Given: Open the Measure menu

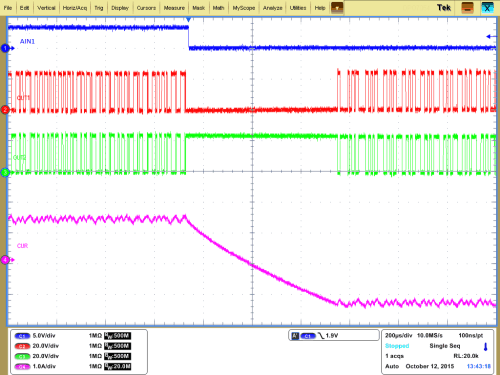Looking at the screenshot, I should tap(174, 8).
